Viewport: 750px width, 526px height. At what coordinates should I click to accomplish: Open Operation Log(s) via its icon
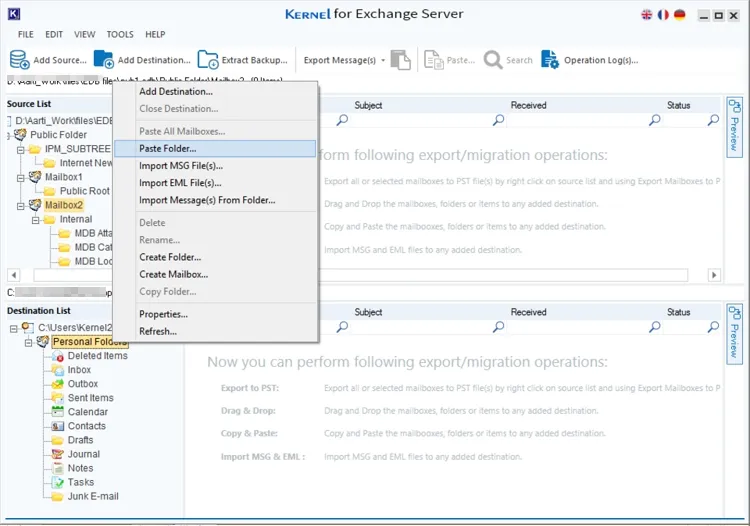(x=550, y=60)
